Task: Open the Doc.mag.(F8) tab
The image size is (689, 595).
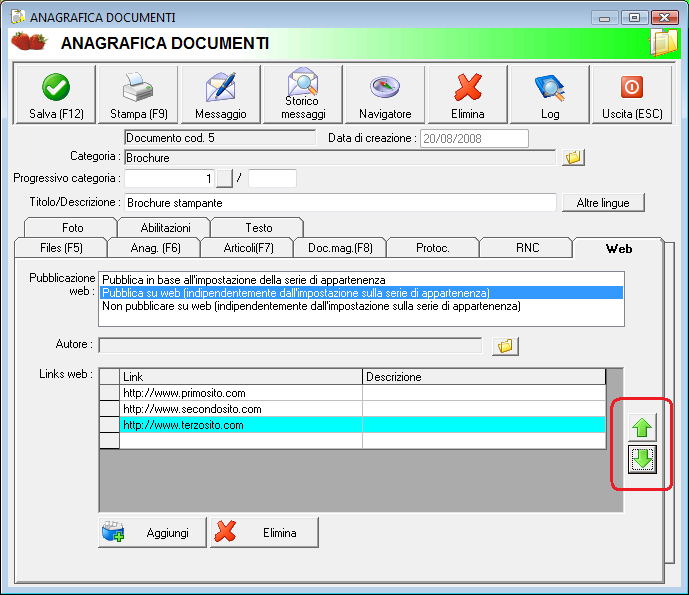Action: pyautogui.click(x=341, y=248)
